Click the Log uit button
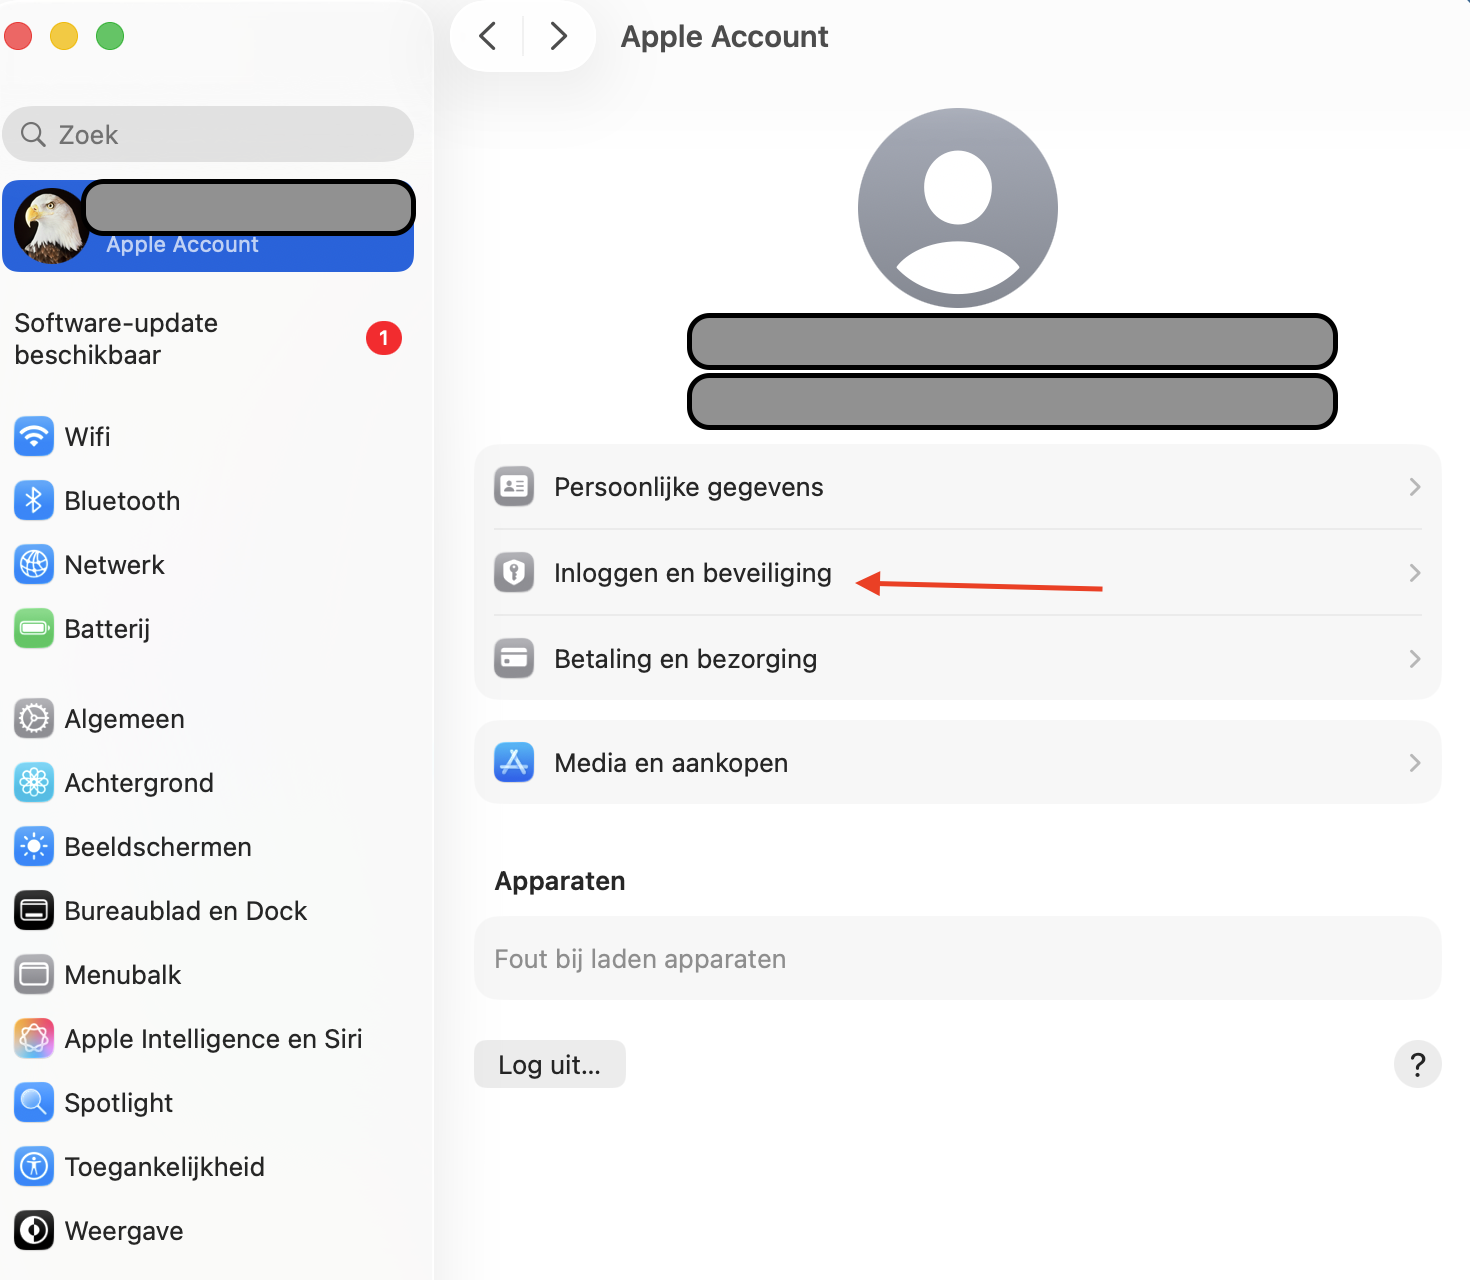This screenshot has width=1470, height=1280. click(x=549, y=1064)
